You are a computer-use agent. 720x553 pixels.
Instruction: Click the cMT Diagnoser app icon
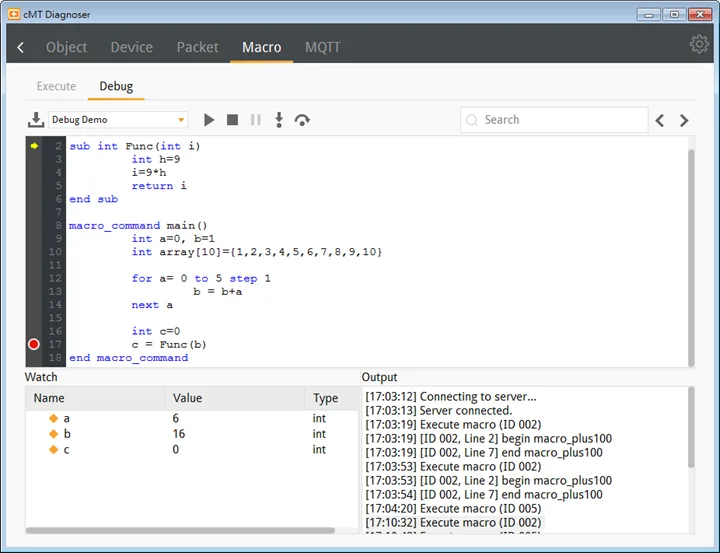[14, 14]
